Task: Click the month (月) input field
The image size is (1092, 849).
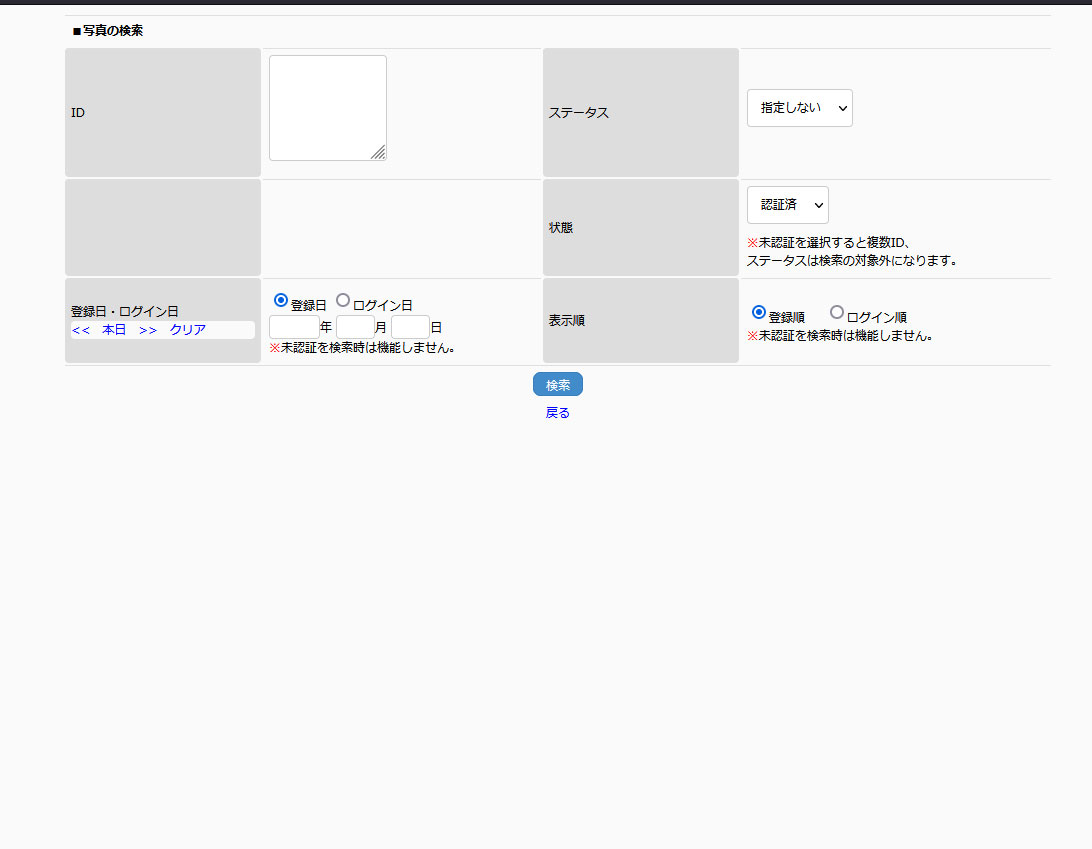Action: coord(355,327)
